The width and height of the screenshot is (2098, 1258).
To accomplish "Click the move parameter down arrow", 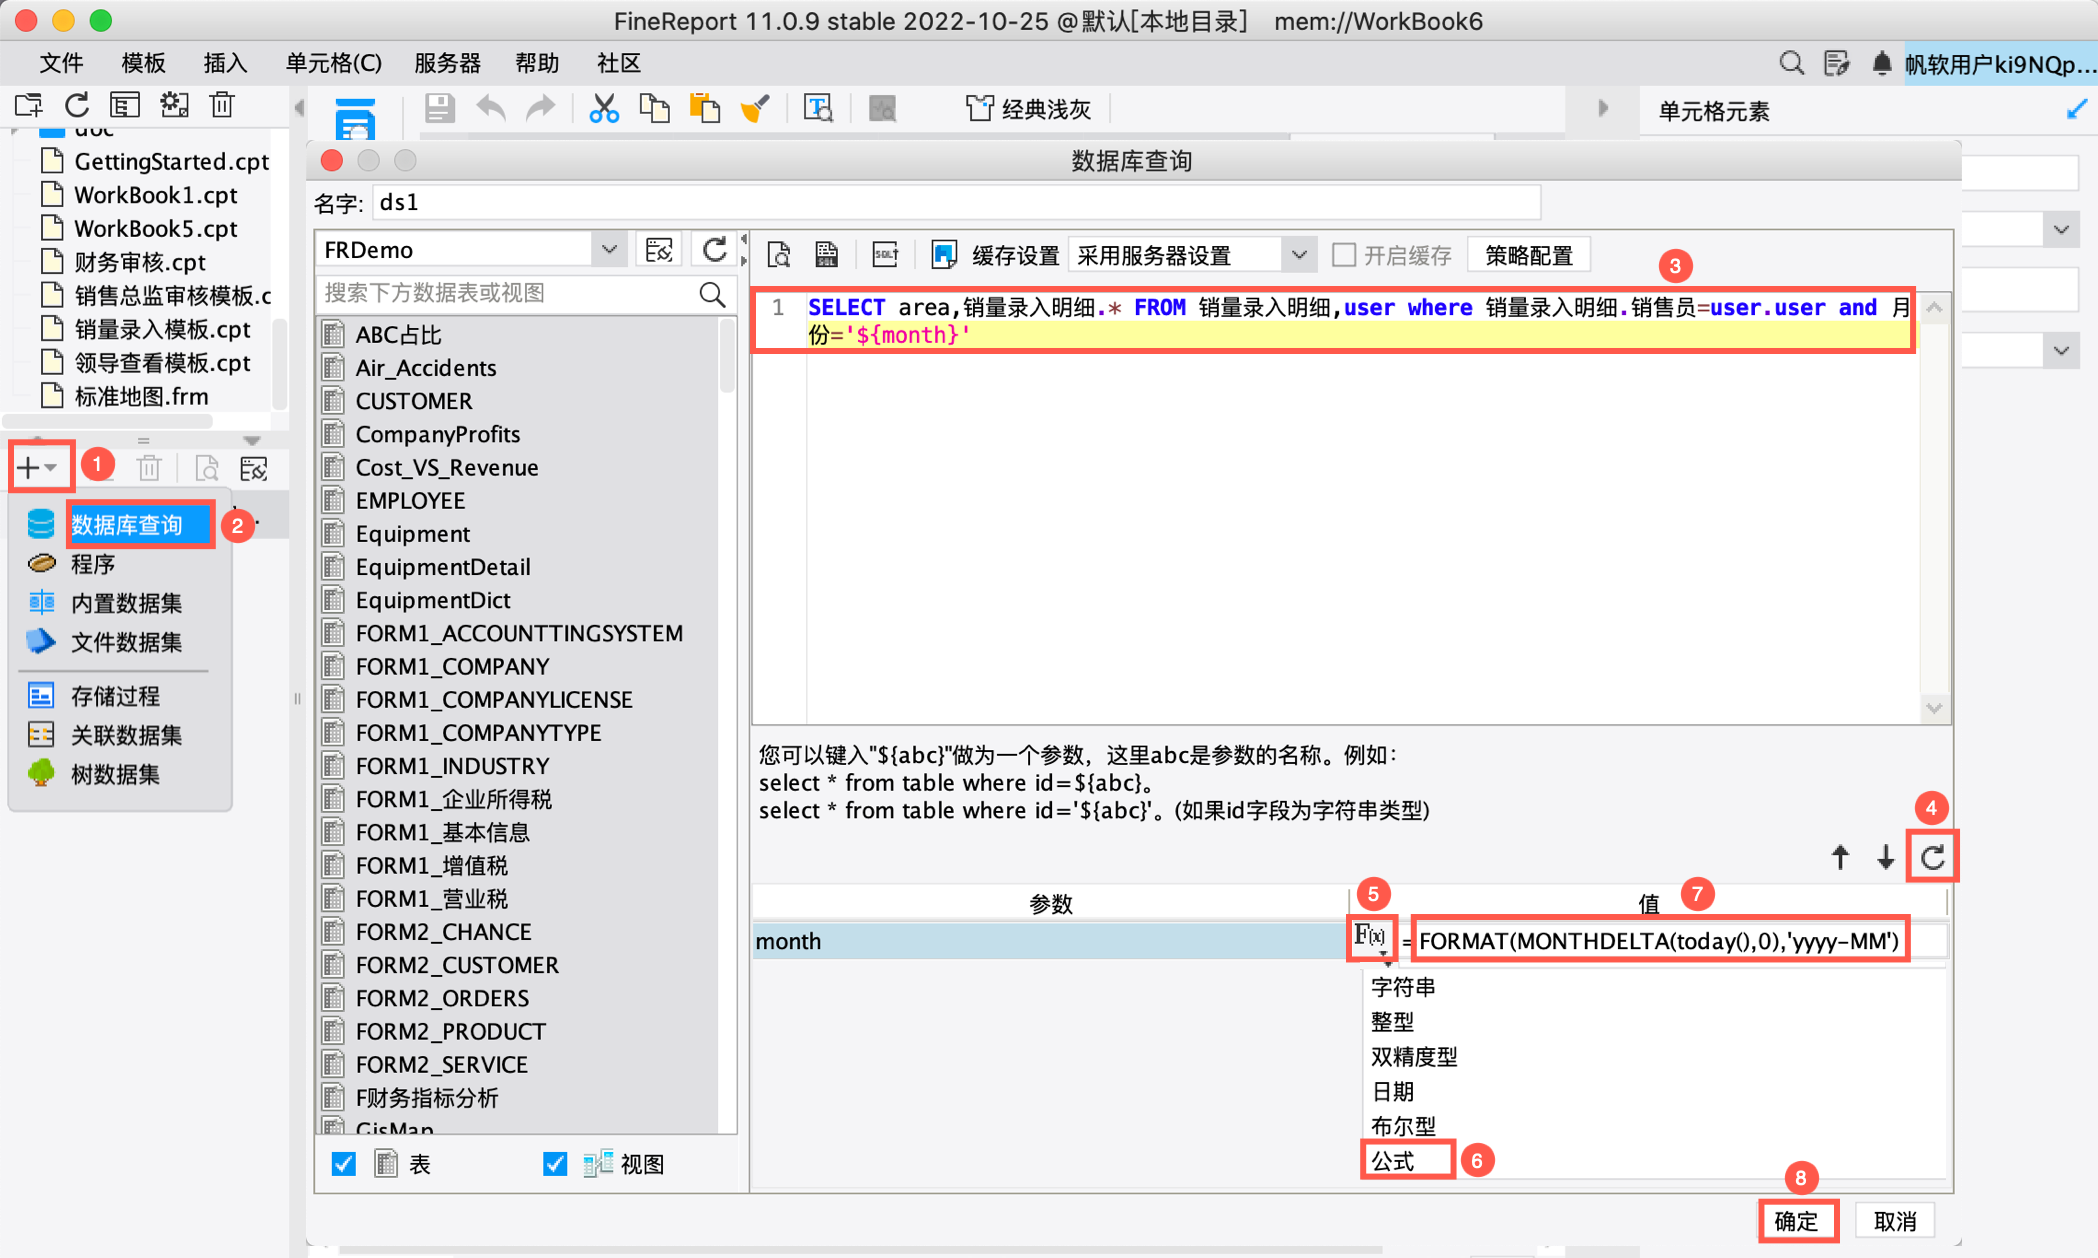I will (1885, 857).
